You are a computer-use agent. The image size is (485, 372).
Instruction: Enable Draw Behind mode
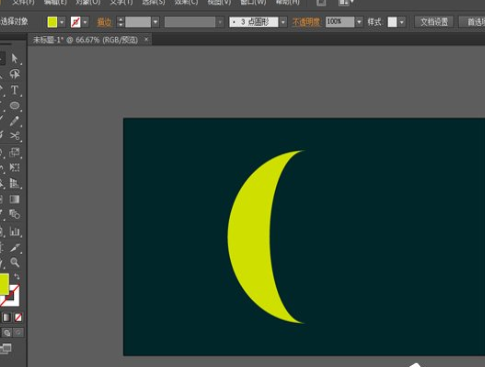click(7, 332)
